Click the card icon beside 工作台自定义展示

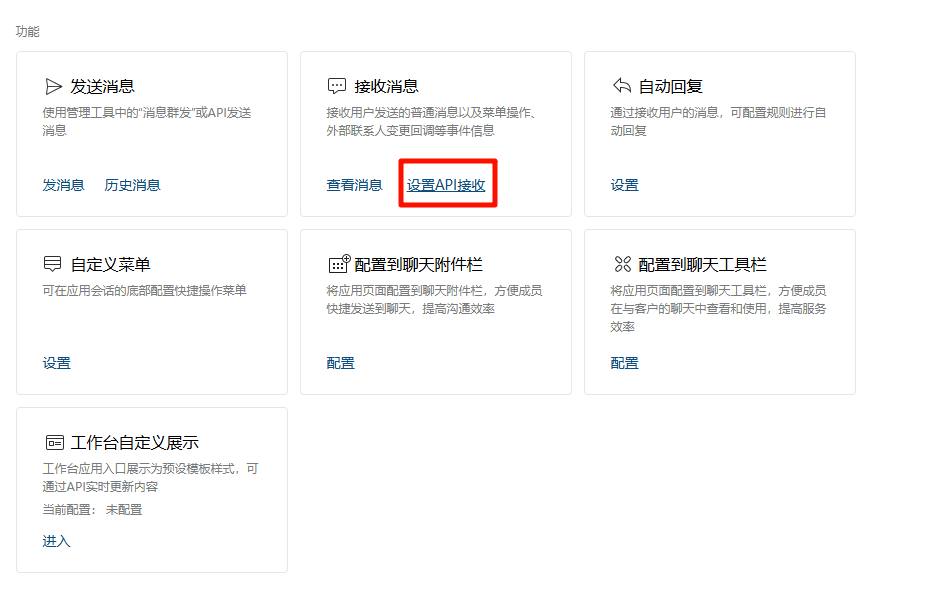[x=54, y=442]
